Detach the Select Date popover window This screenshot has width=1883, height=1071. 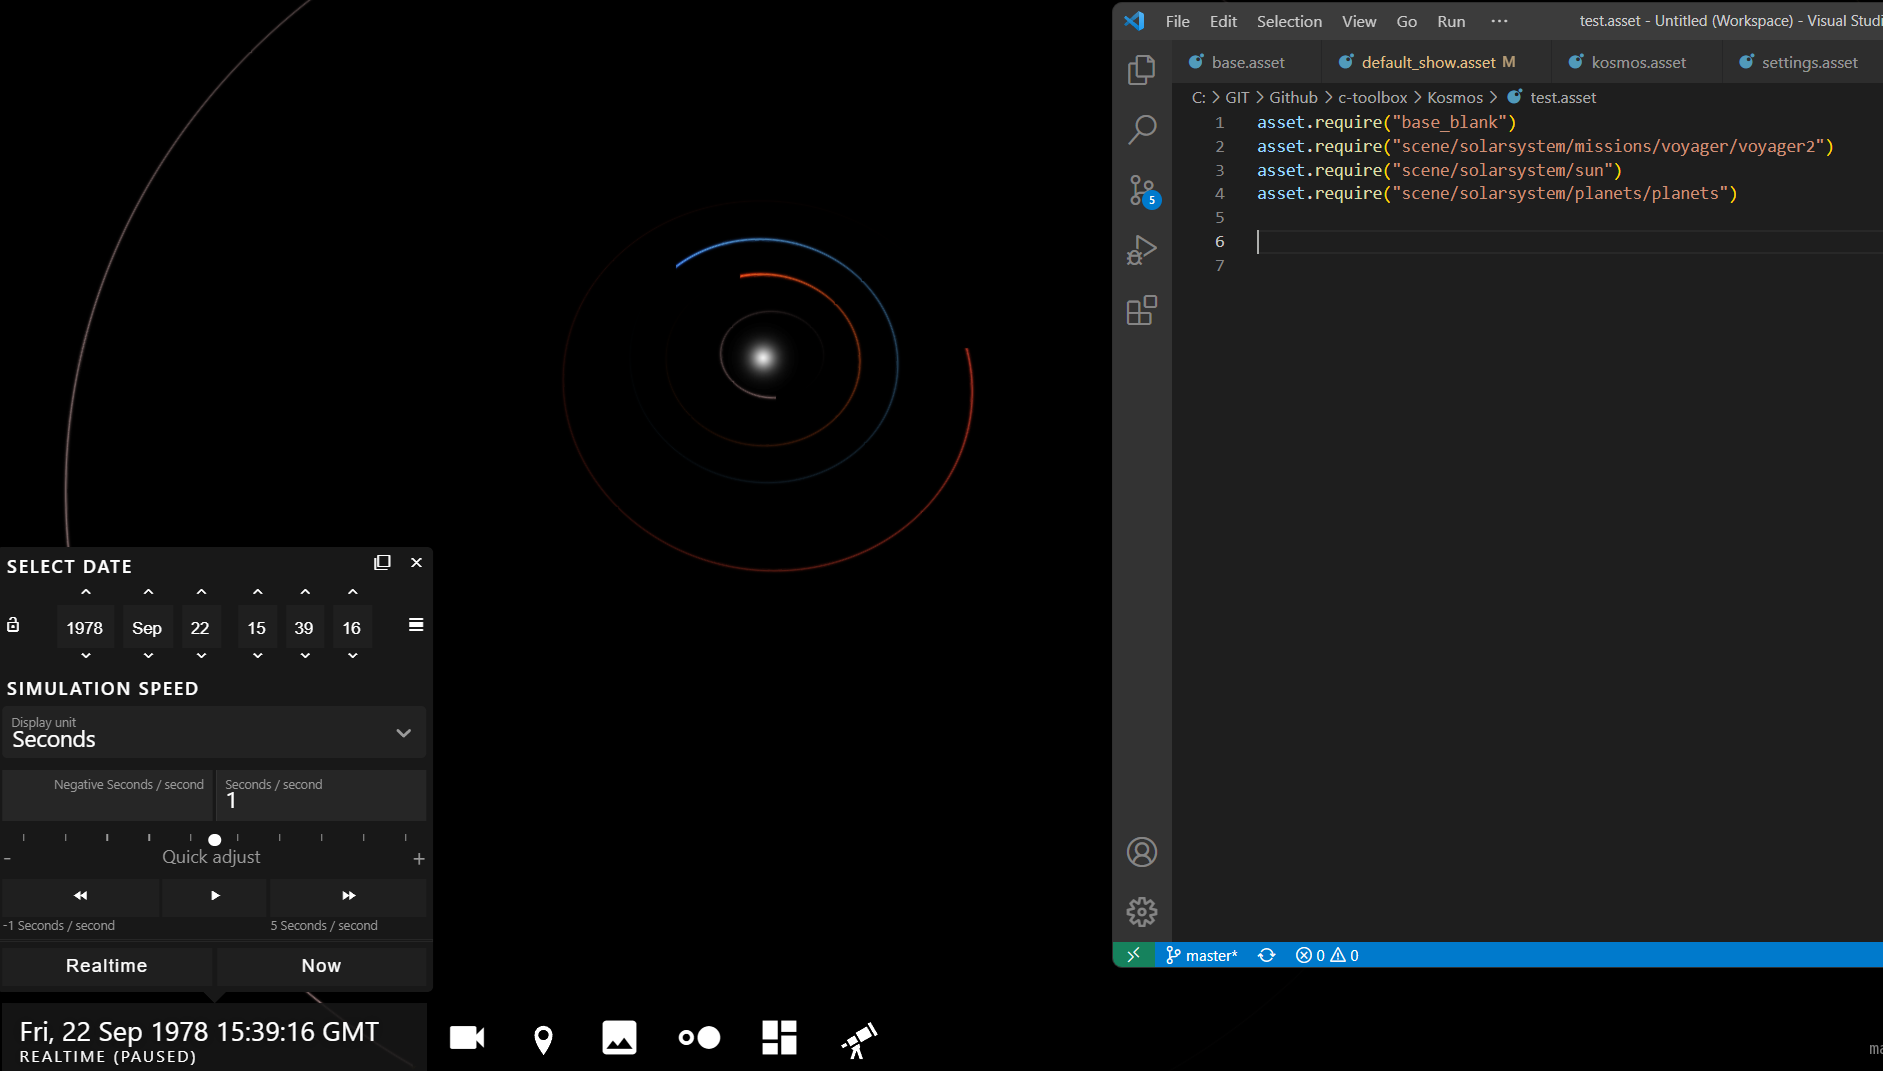[x=382, y=563]
